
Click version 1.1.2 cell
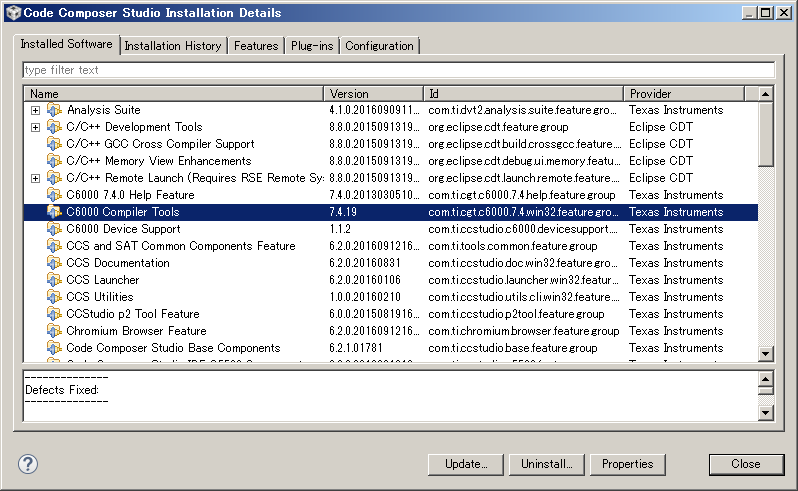tap(340, 229)
